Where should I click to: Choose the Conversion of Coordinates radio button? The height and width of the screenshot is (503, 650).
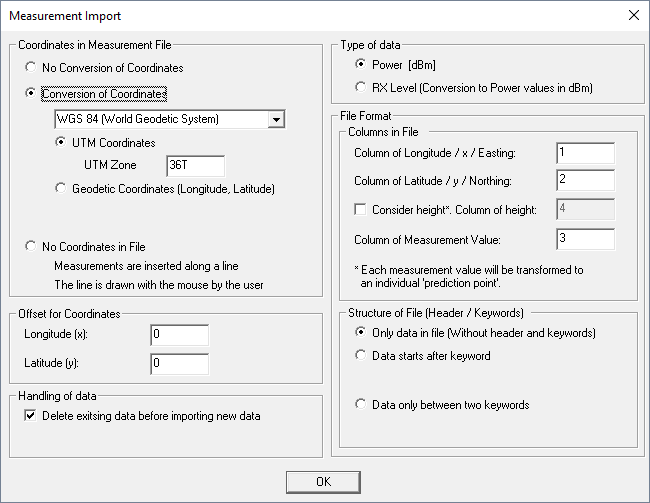[33, 94]
